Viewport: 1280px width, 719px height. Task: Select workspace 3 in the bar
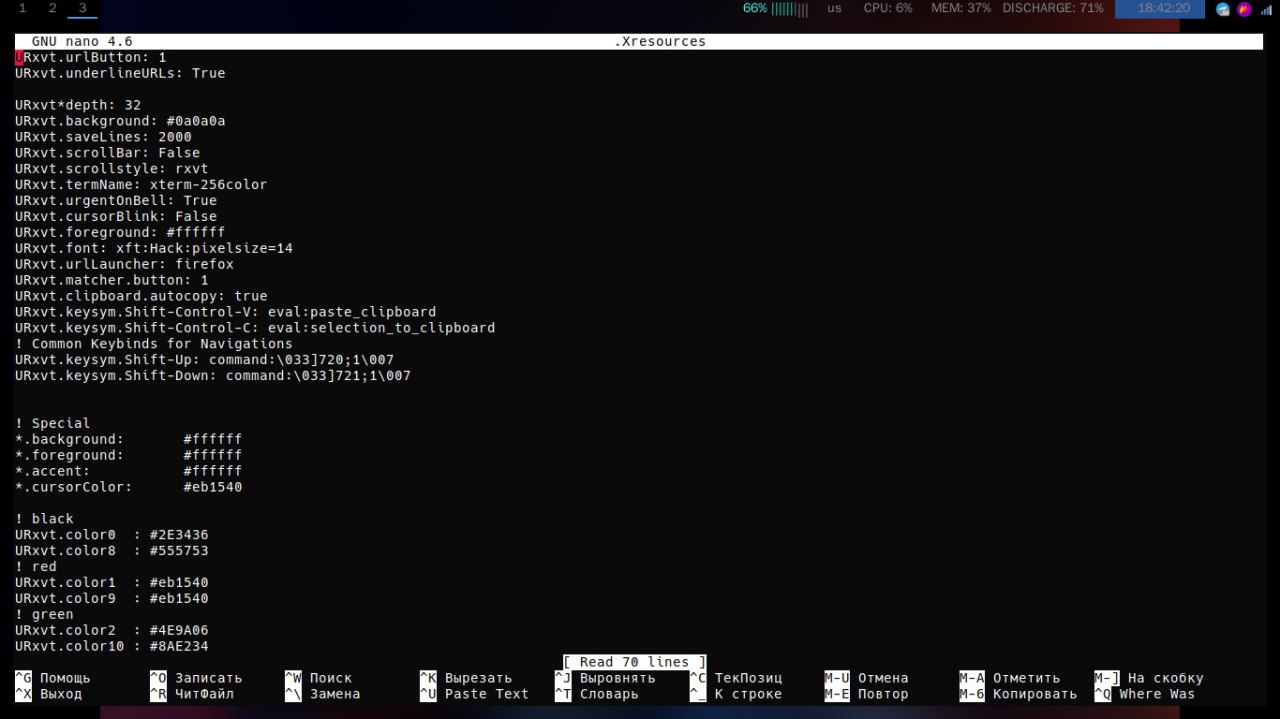point(82,8)
